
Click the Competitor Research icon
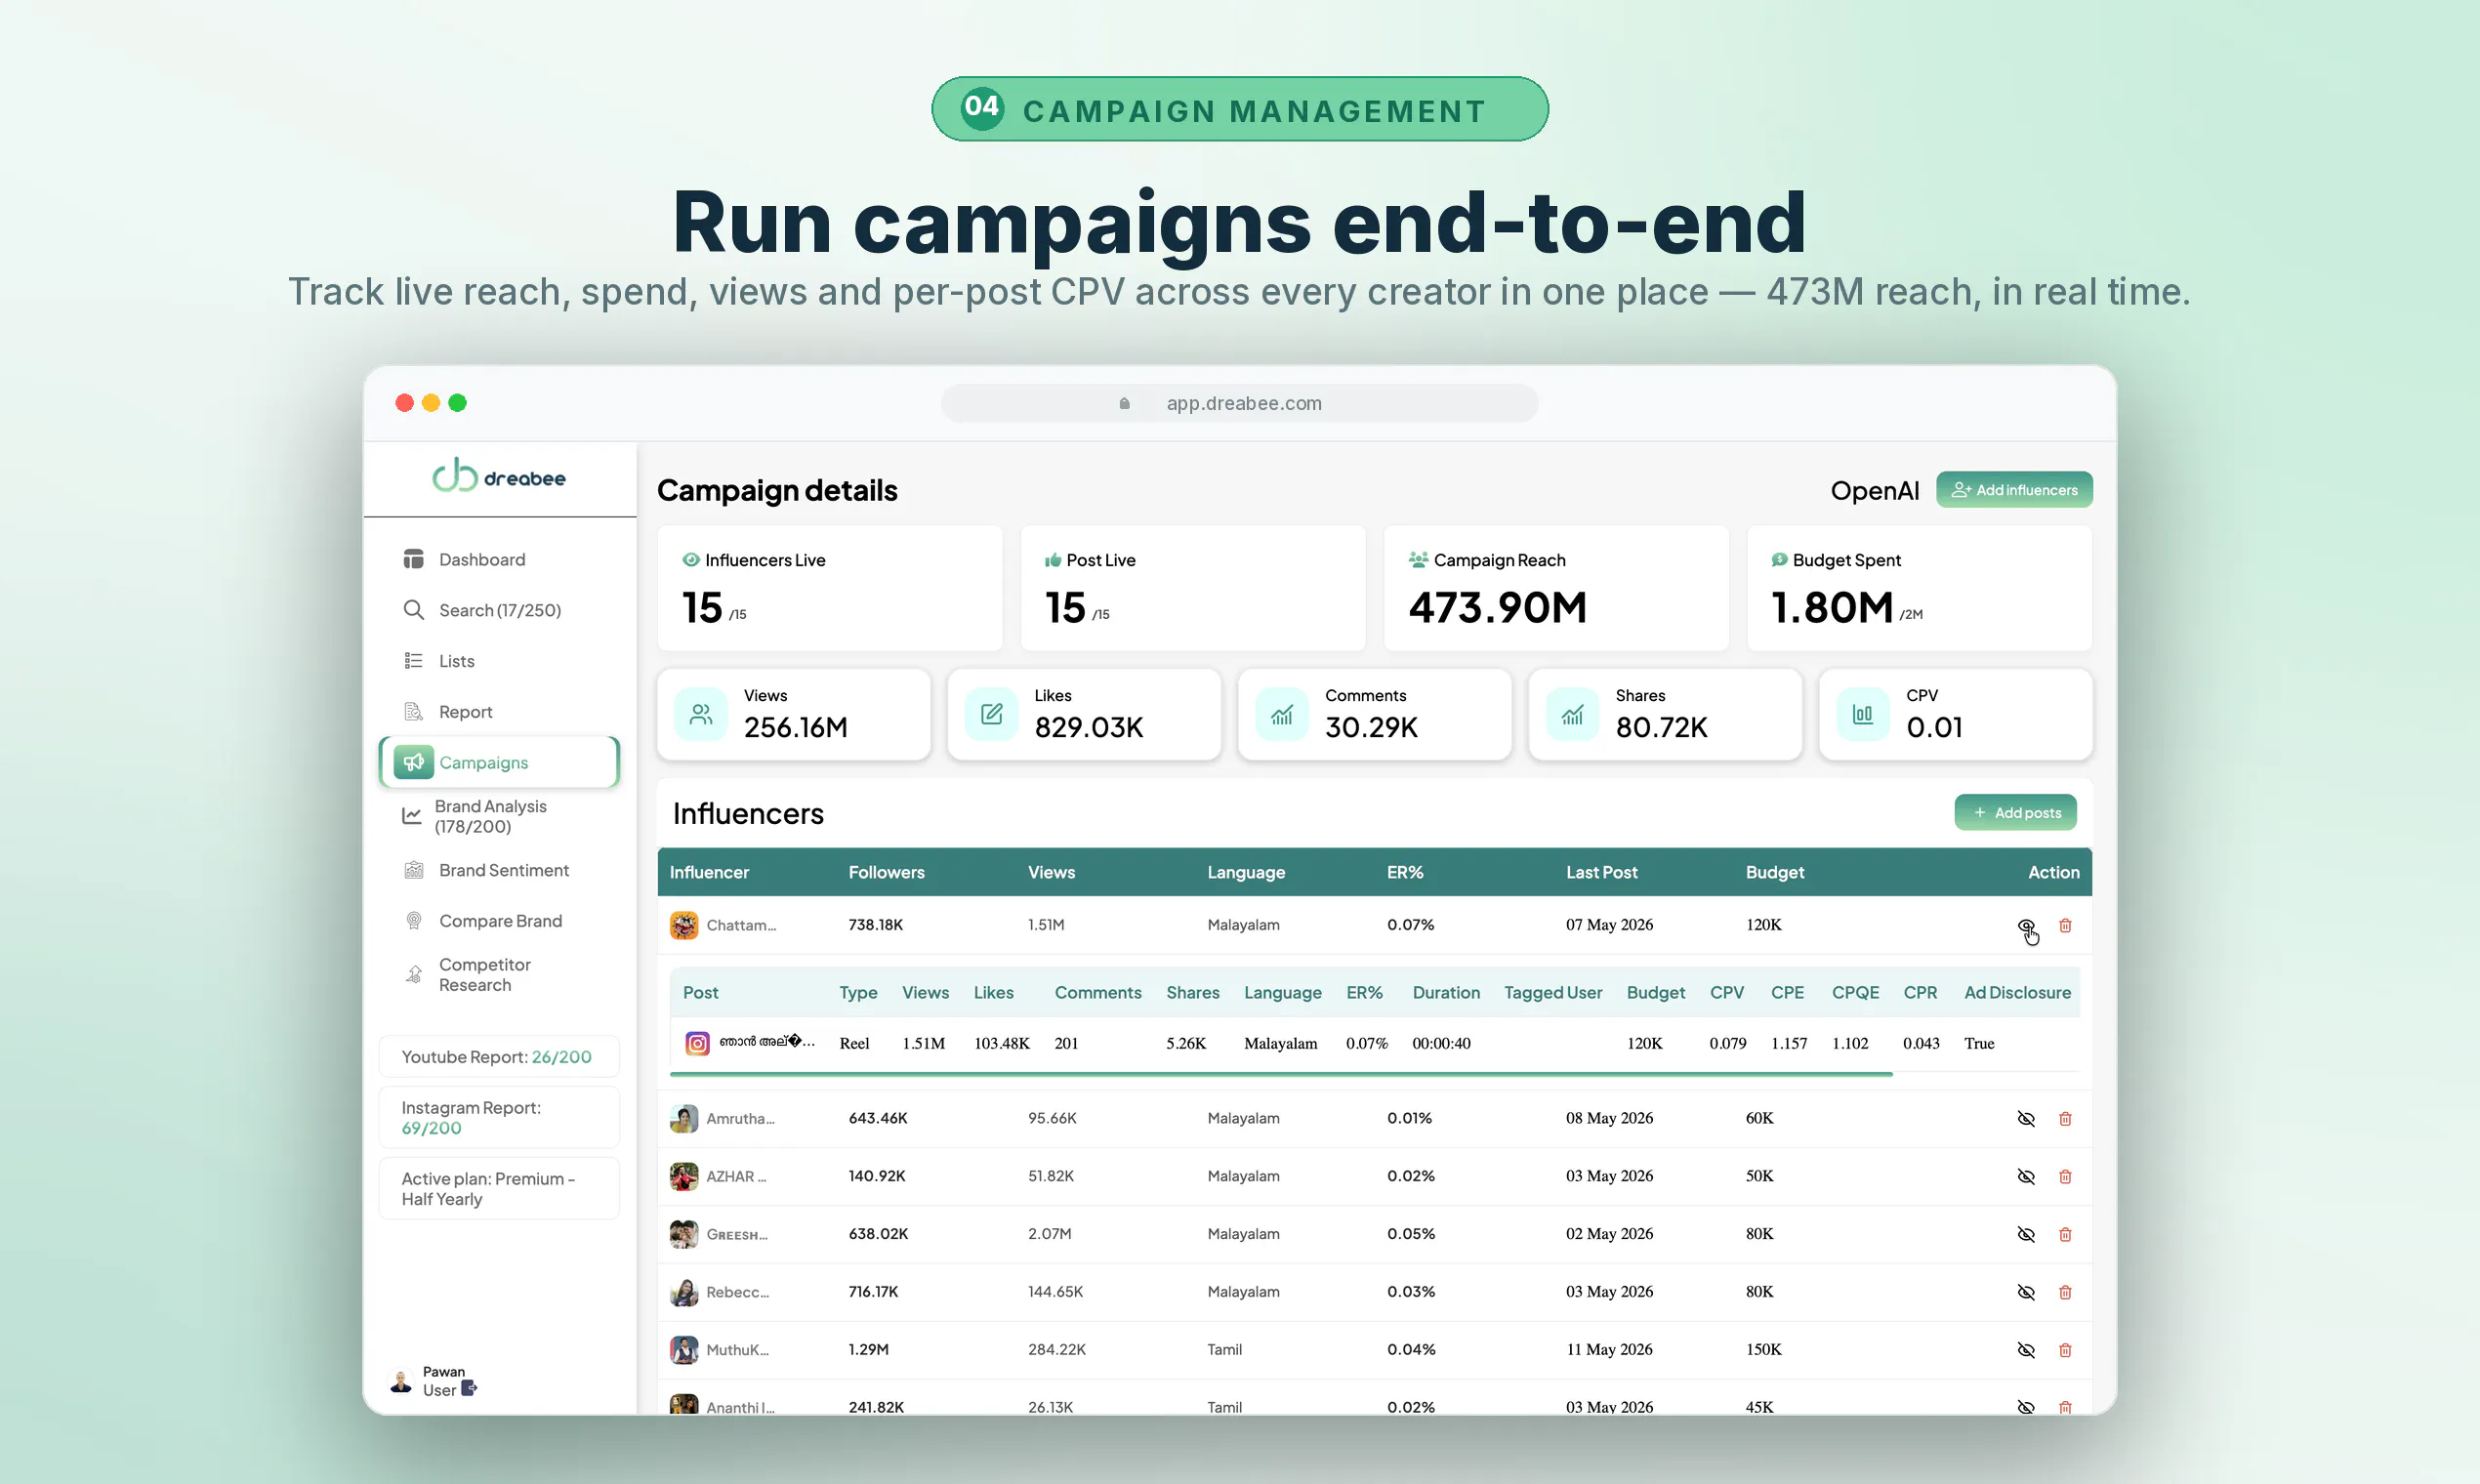[x=413, y=975]
